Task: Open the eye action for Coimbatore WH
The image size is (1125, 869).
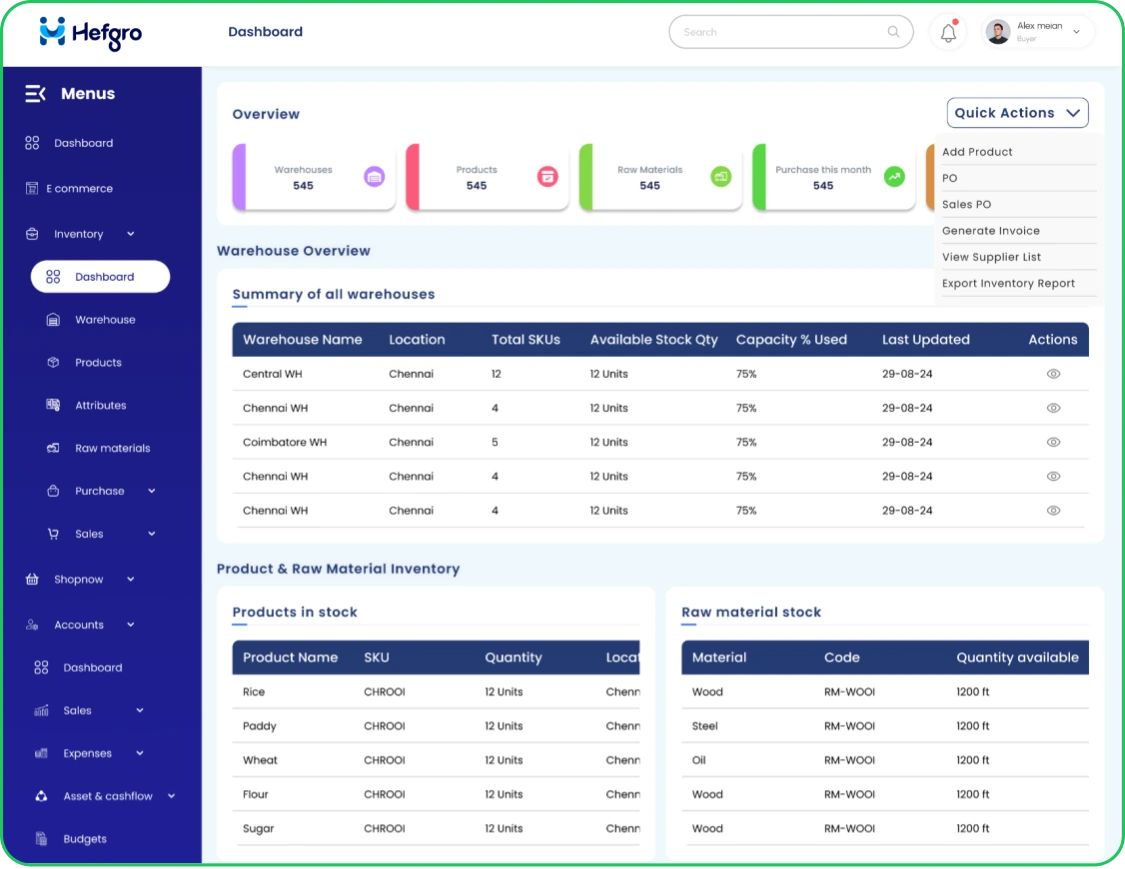Action: pyautogui.click(x=1053, y=442)
